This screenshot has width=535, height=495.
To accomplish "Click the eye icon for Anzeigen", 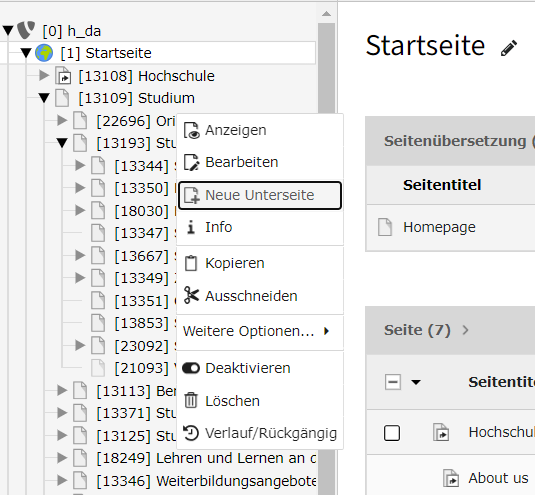I will click(191, 130).
